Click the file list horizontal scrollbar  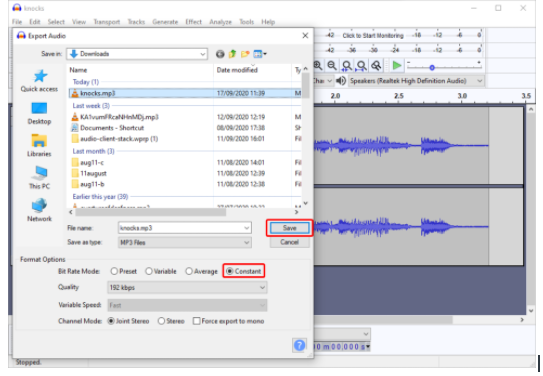[x=151, y=212]
